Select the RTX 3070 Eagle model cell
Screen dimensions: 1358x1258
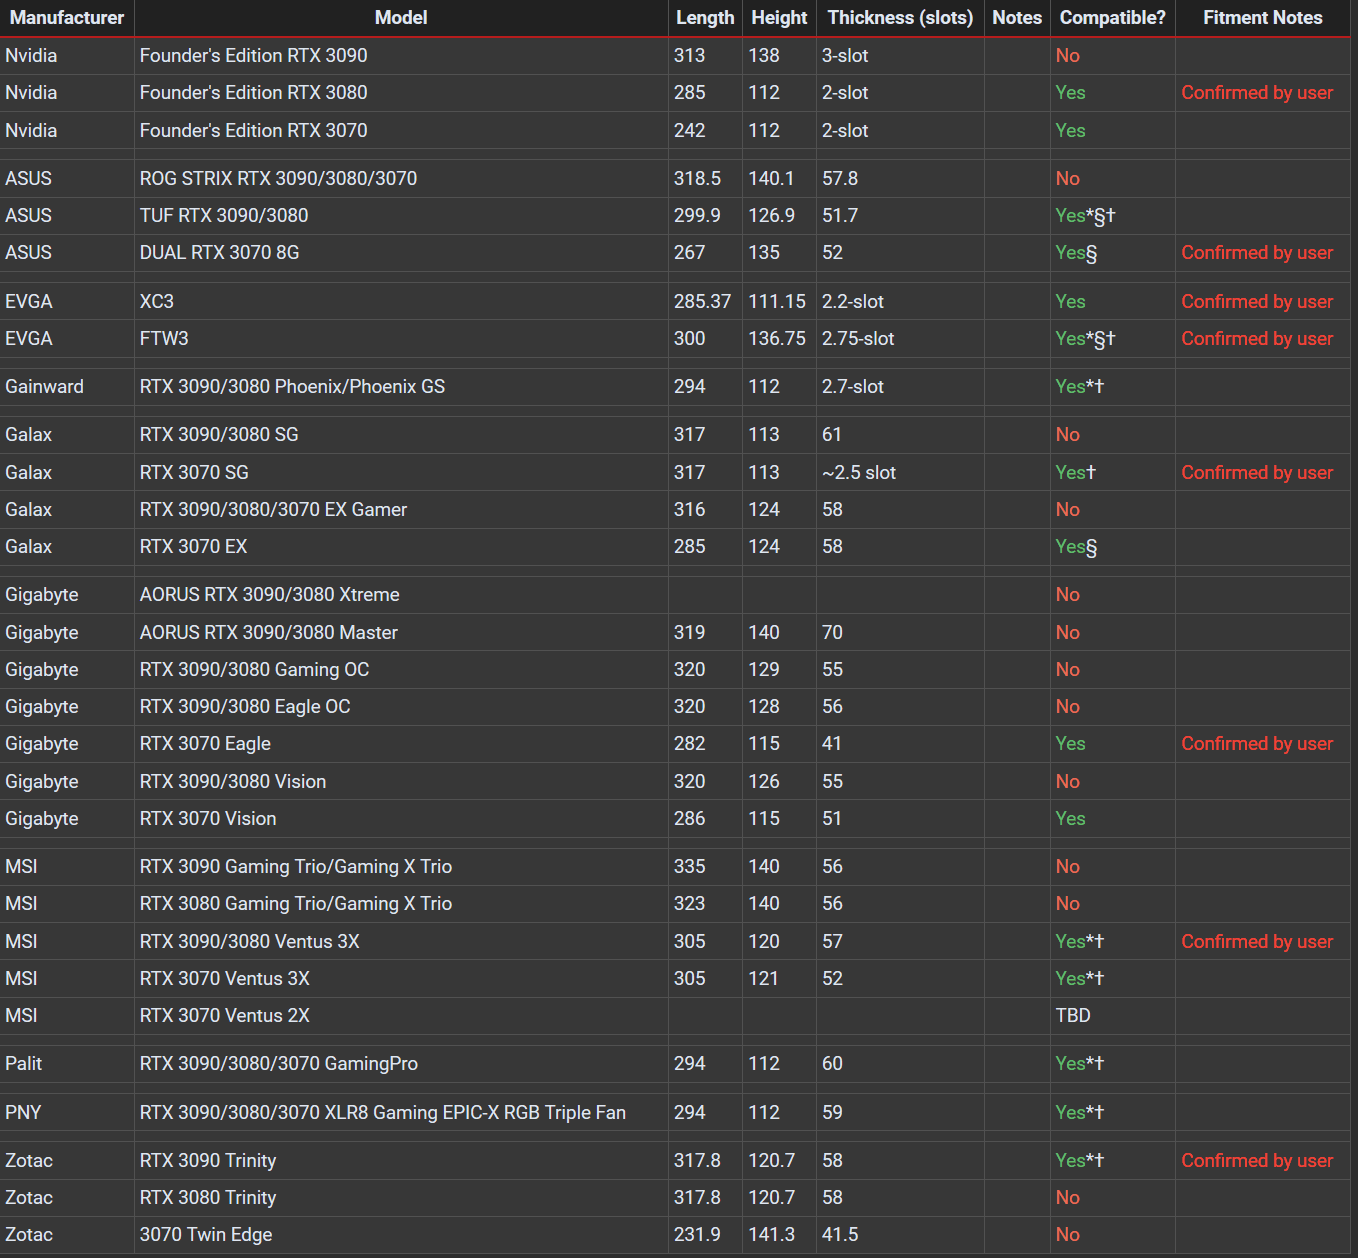click(401, 744)
